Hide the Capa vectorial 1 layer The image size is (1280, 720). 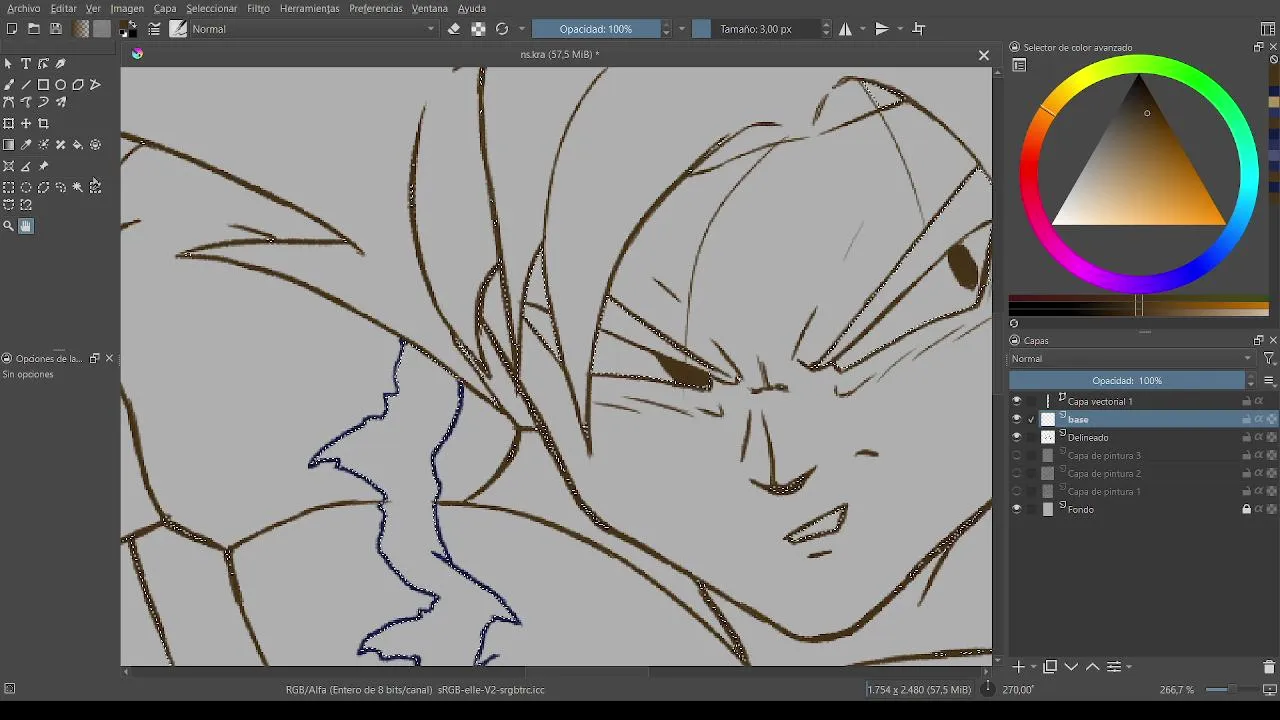coord(1017,401)
